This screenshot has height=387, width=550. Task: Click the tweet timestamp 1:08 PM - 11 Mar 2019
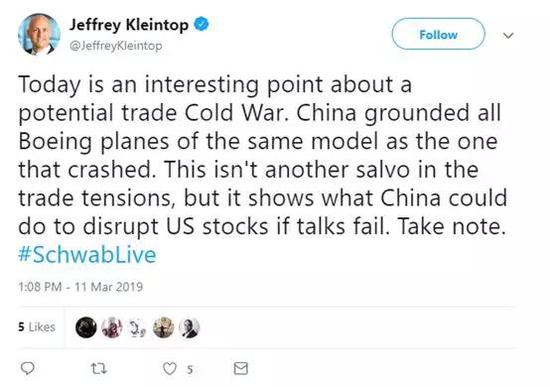80,287
